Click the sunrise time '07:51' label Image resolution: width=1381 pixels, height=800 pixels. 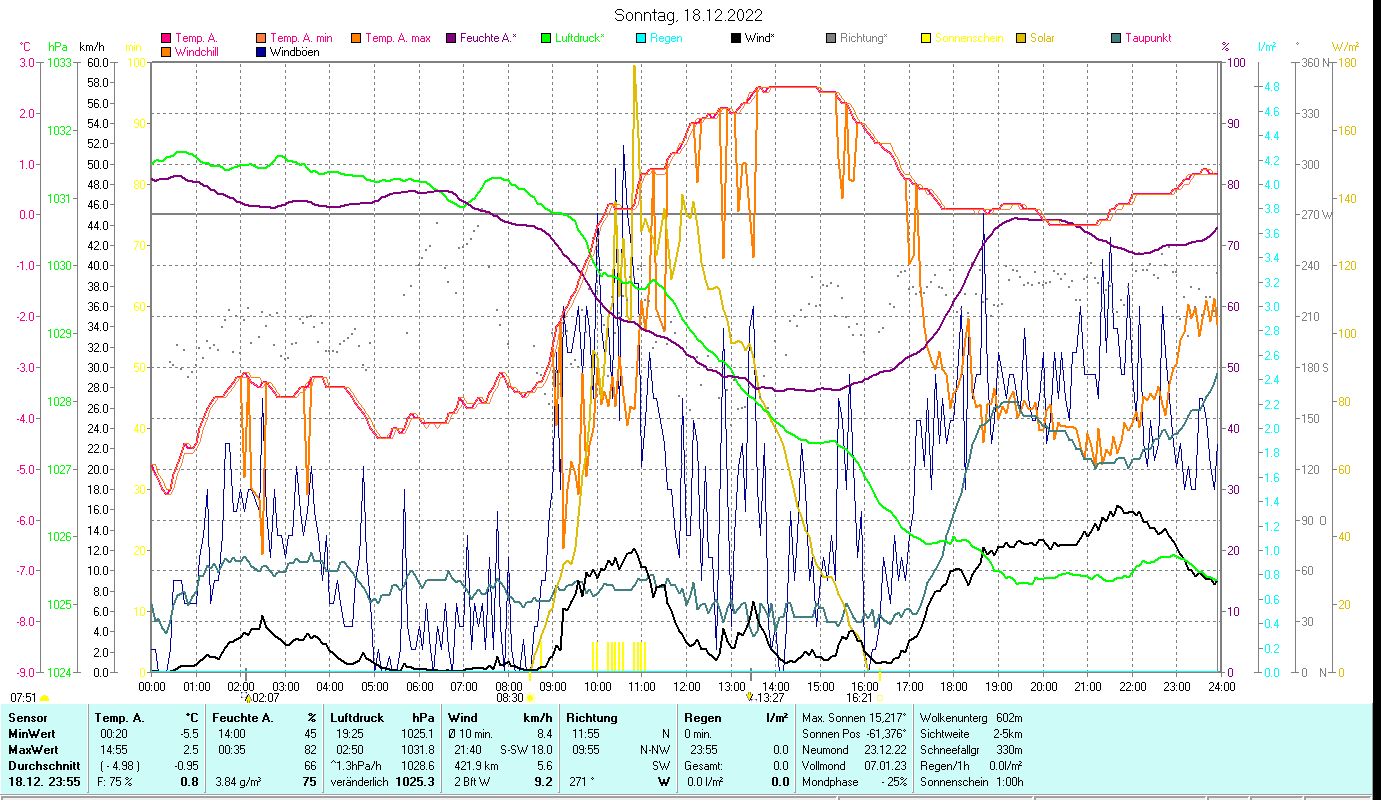pyautogui.click(x=23, y=698)
